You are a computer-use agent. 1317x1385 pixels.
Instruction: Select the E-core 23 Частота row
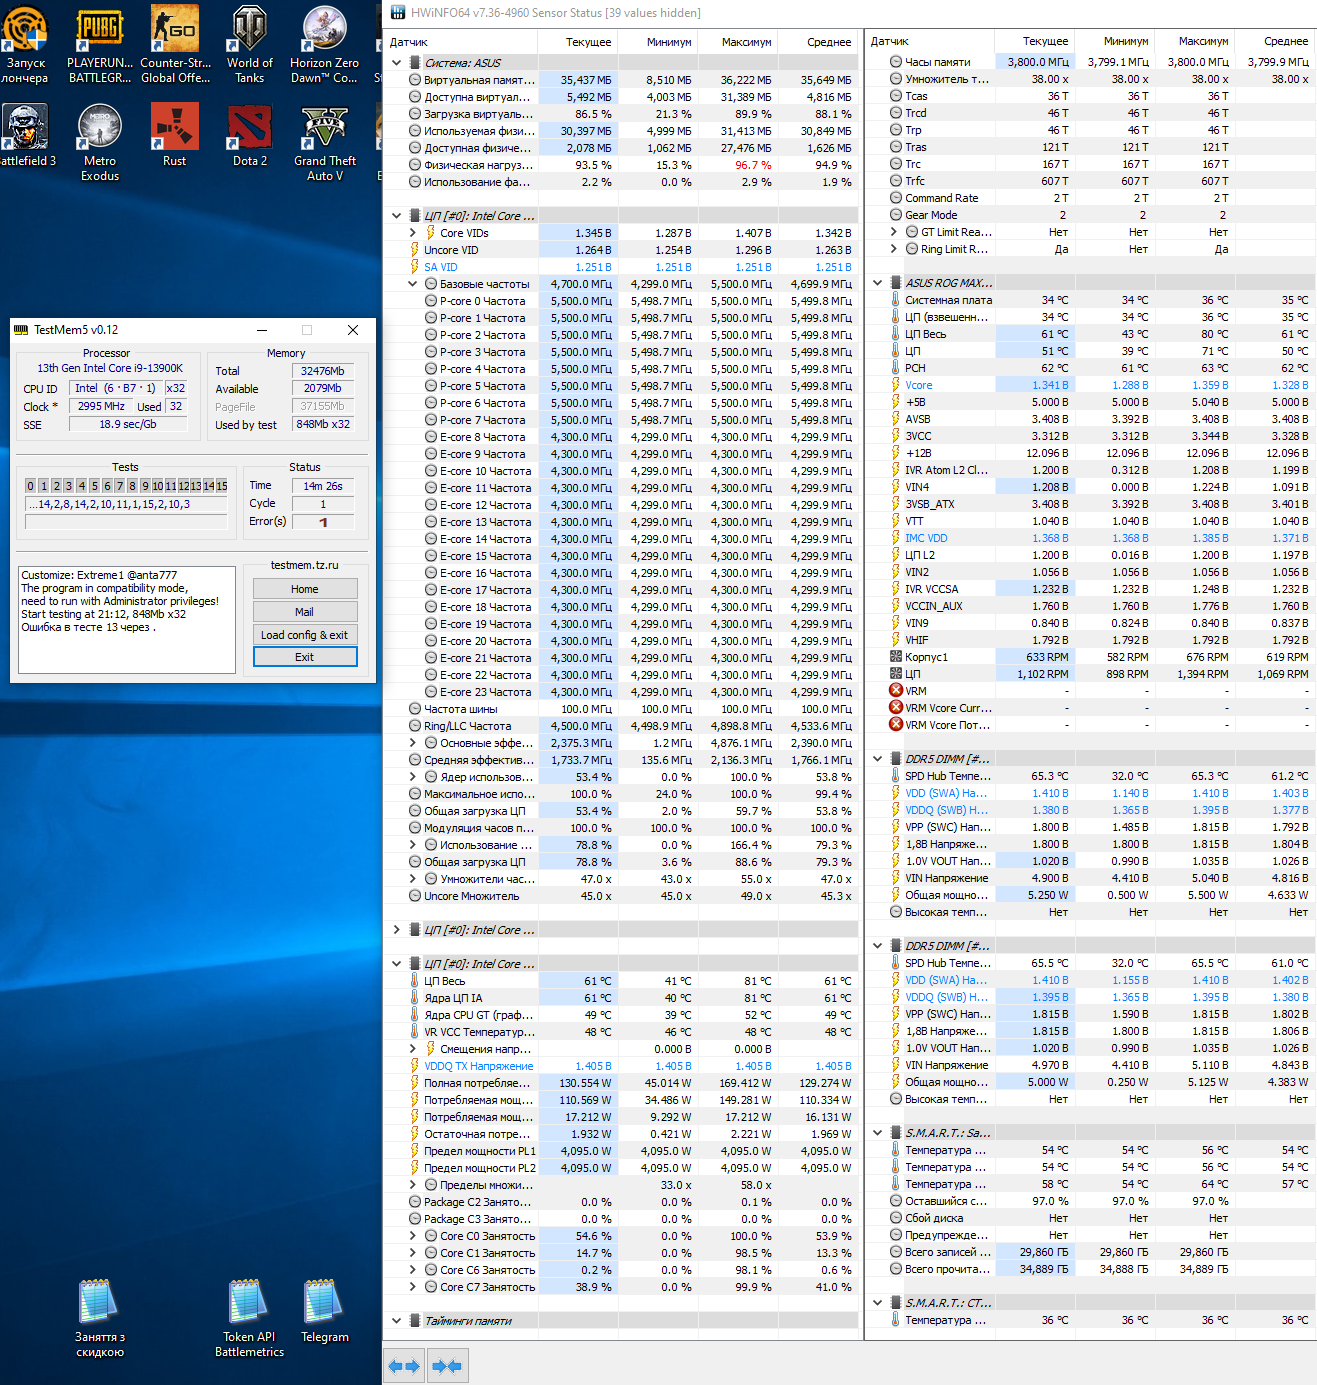[x=621, y=692]
